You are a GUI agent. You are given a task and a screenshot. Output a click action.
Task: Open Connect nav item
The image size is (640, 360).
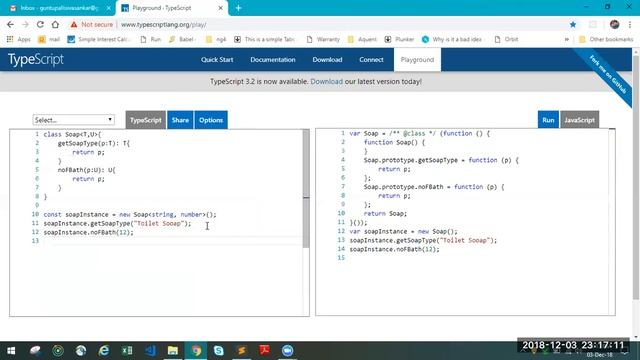pyautogui.click(x=371, y=60)
